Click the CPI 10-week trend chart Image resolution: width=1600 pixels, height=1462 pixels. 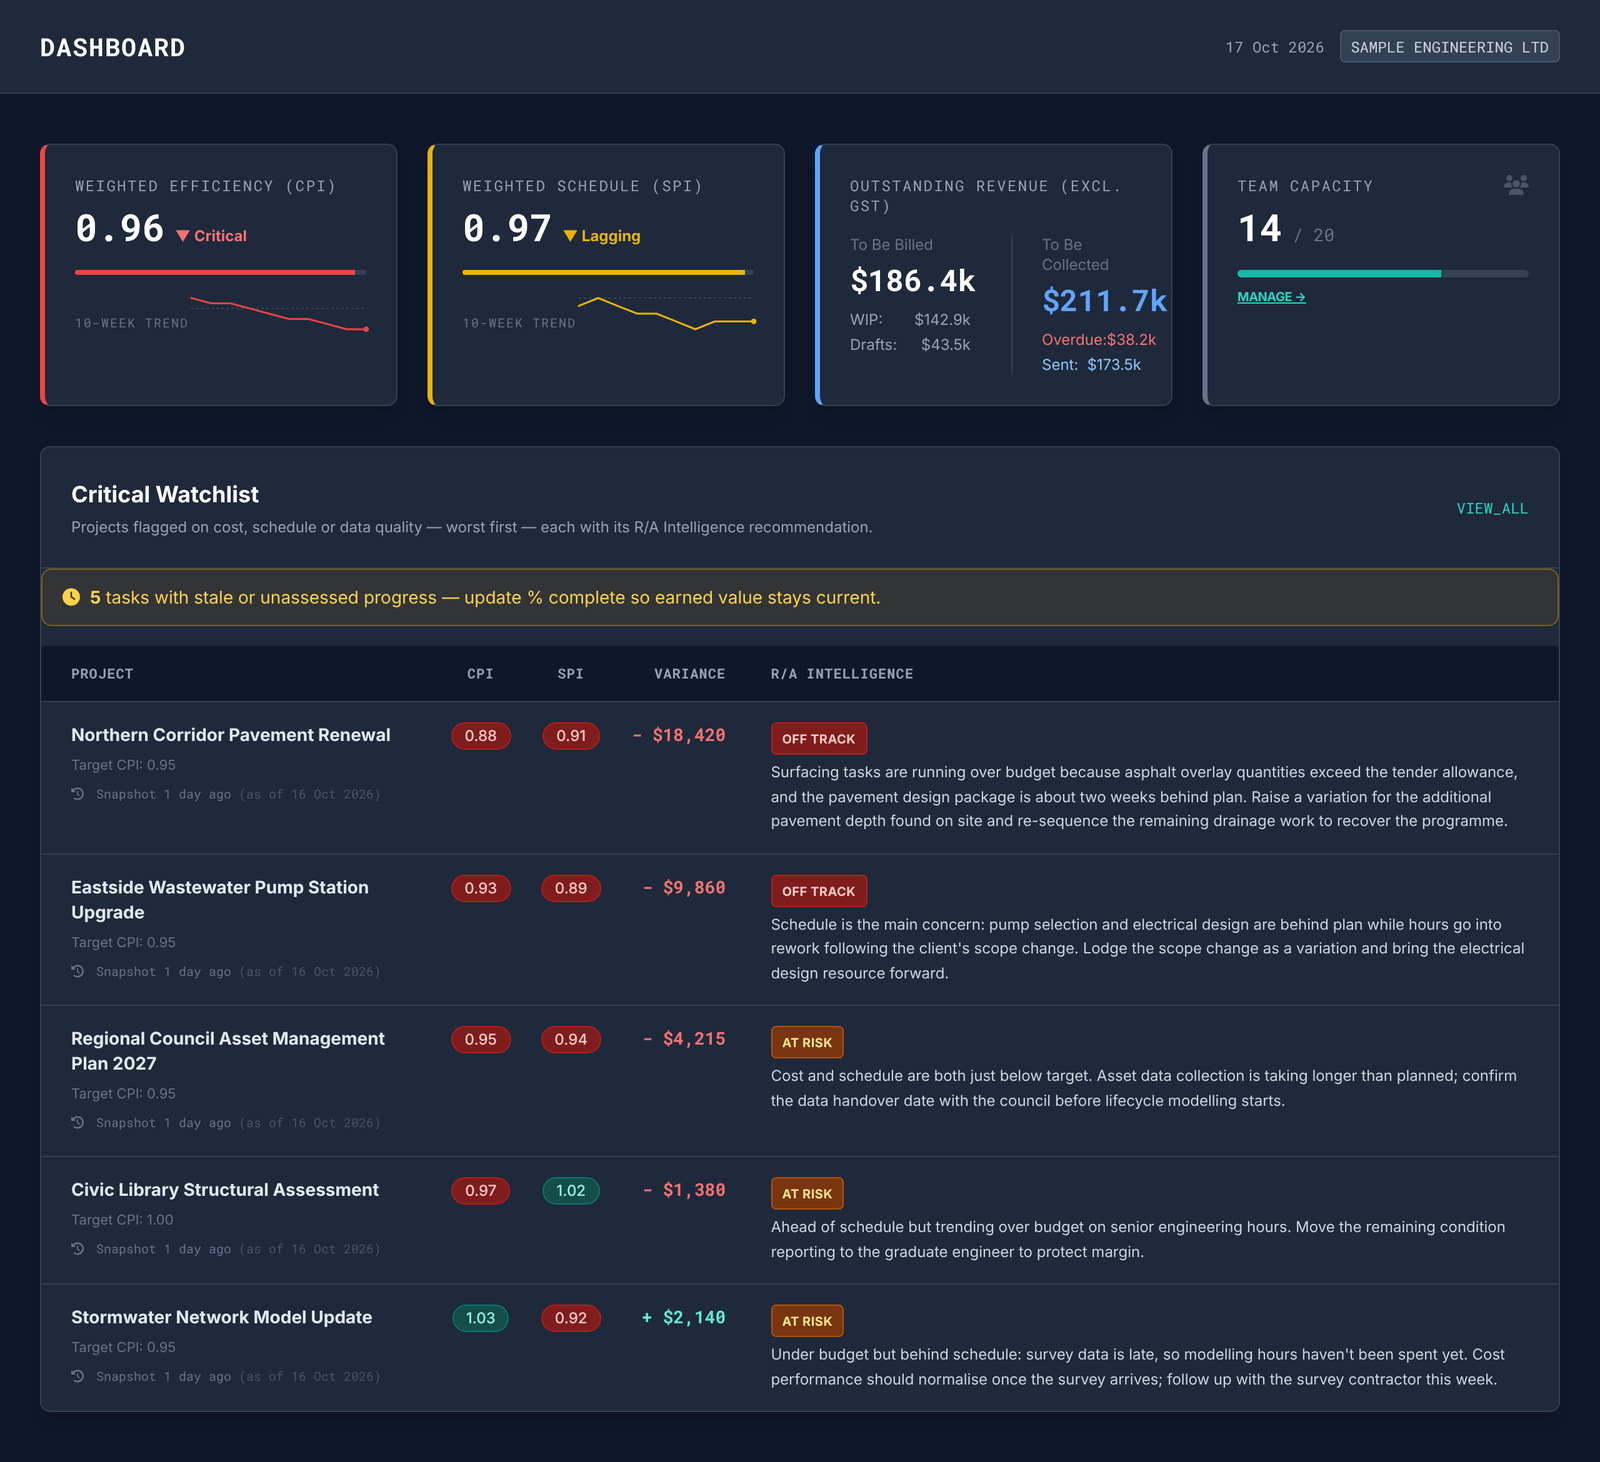279,314
